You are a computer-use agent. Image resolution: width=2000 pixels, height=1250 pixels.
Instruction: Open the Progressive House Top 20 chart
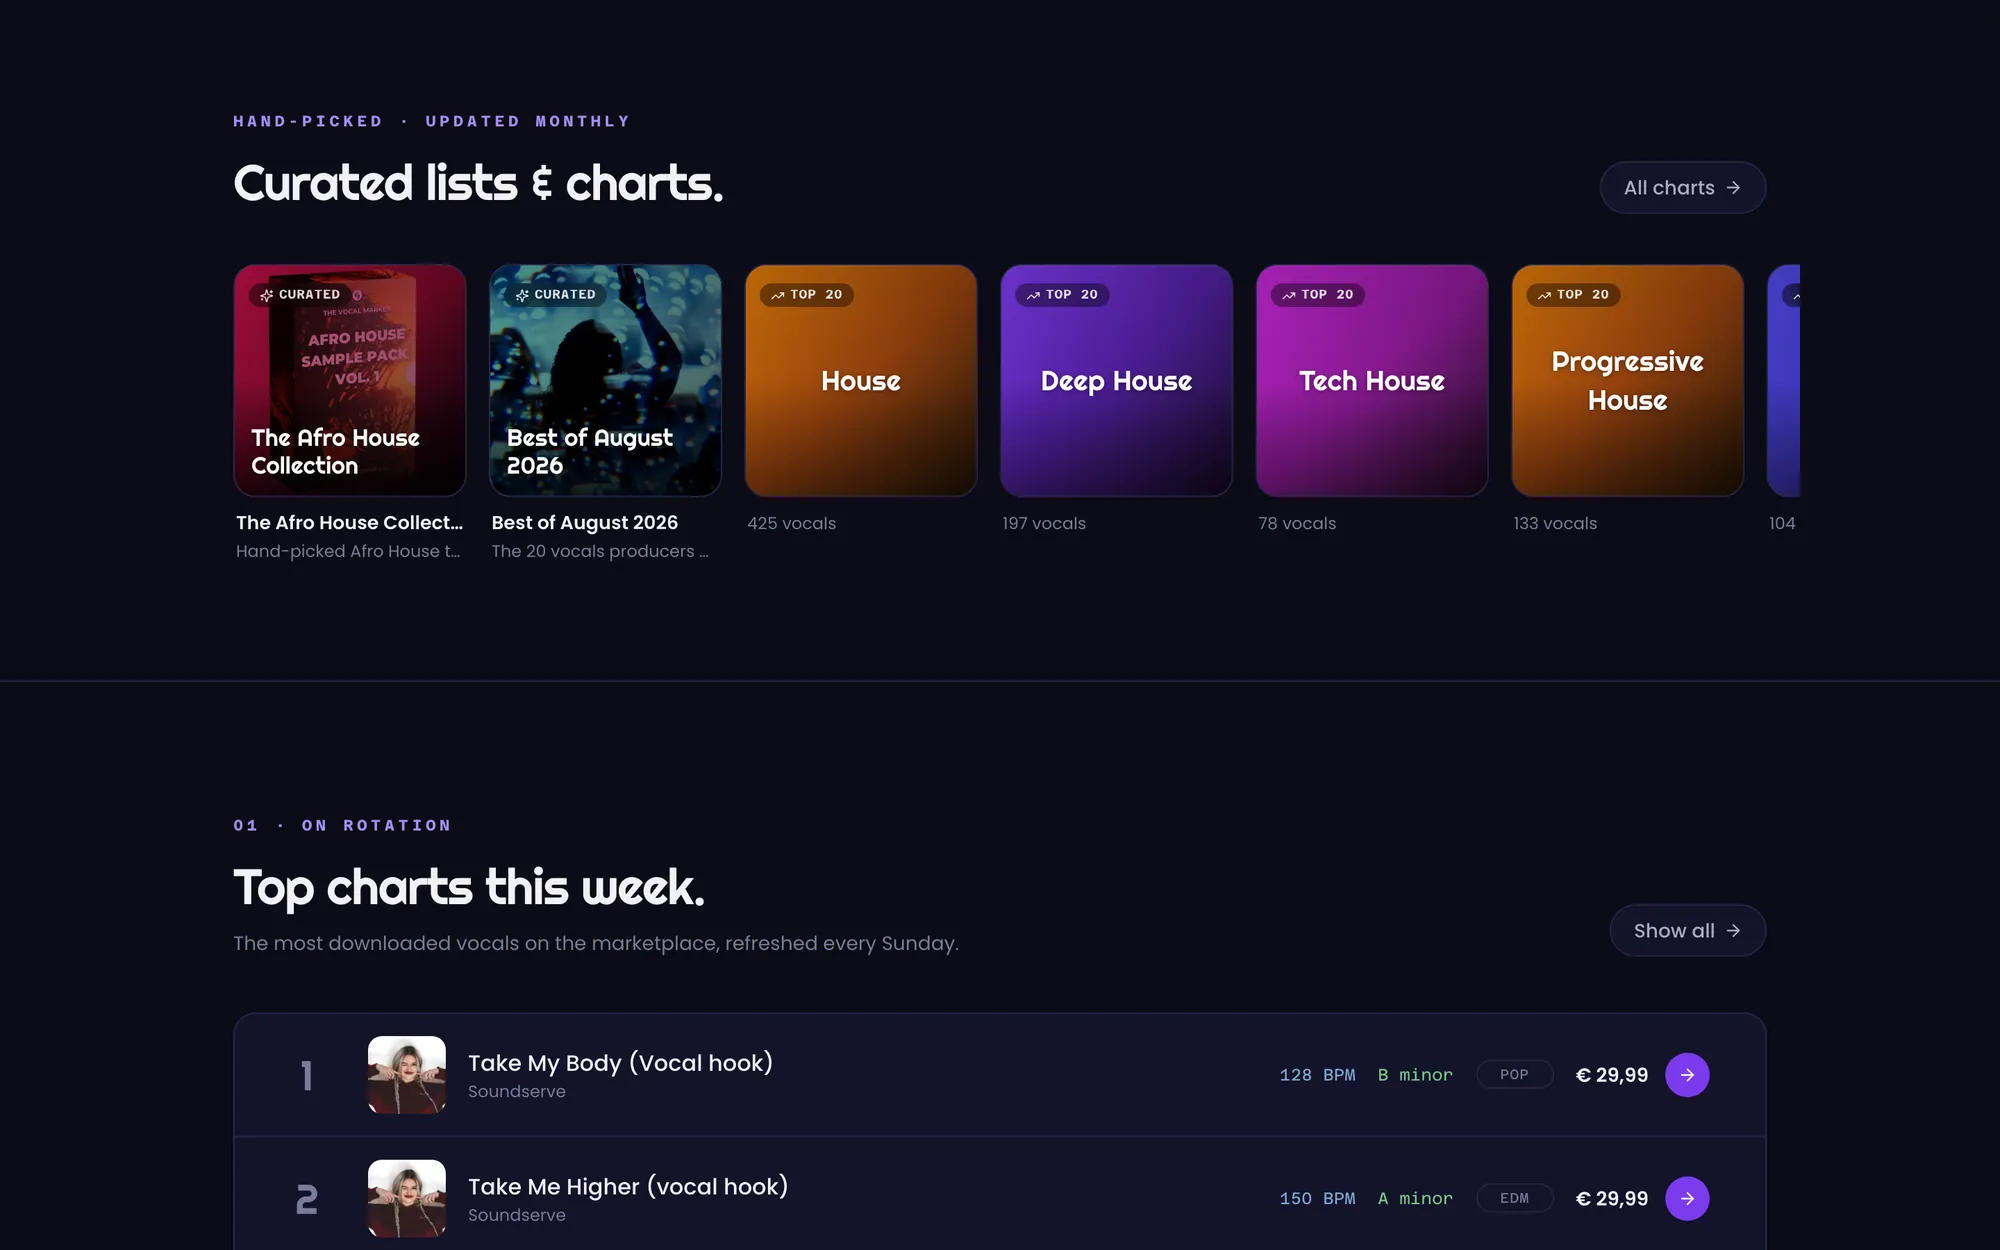[x=1627, y=380]
